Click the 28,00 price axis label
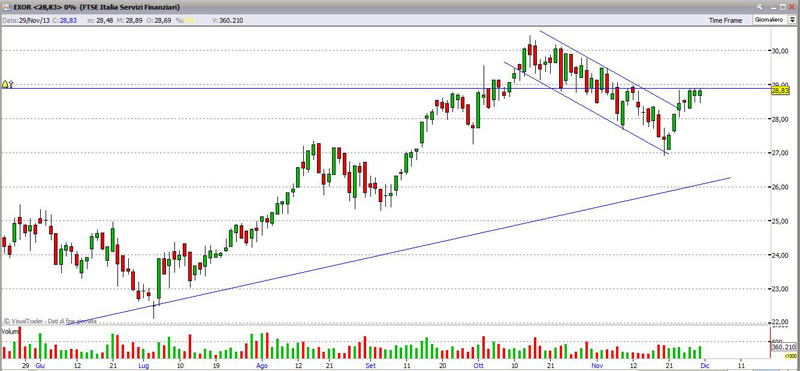Image resolution: width=800 pixels, height=371 pixels. click(780, 119)
